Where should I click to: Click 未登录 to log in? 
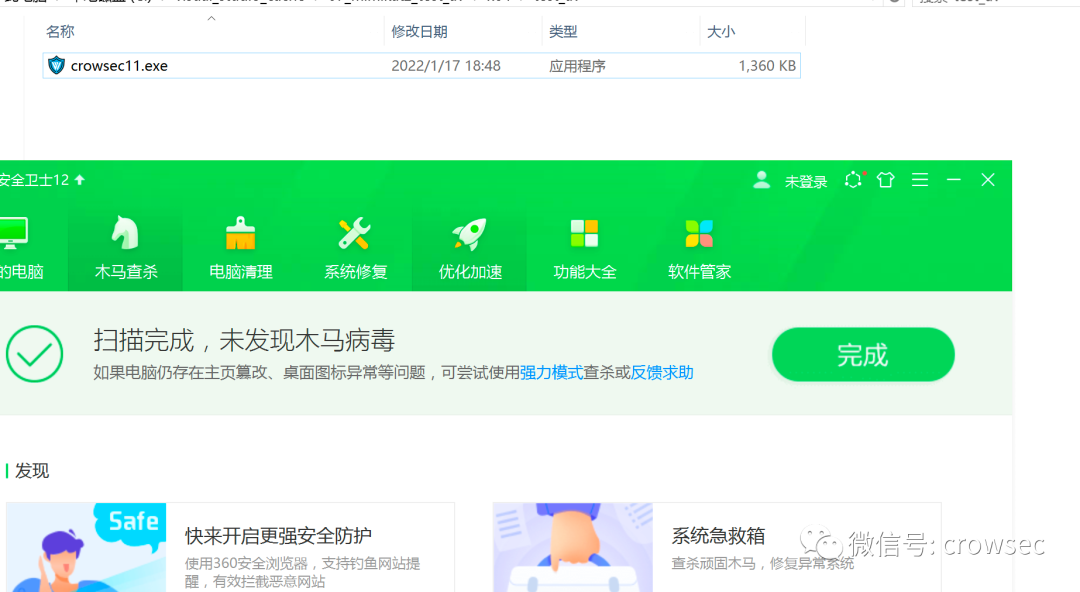[x=806, y=181]
